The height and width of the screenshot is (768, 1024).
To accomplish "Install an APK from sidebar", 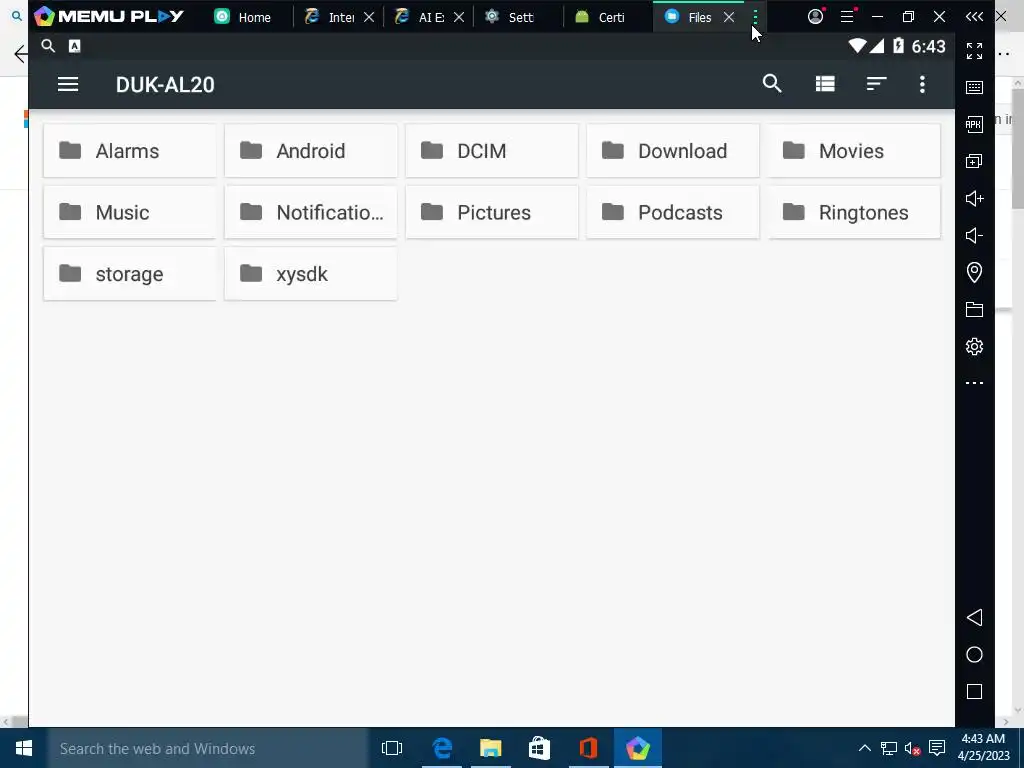I will pyautogui.click(x=974, y=124).
